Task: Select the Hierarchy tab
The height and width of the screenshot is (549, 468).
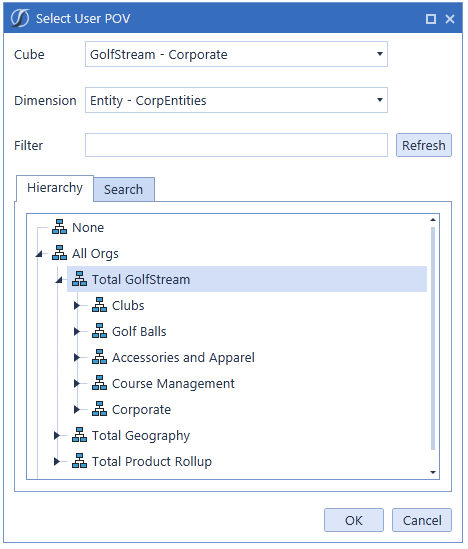Action: [x=55, y=188]
